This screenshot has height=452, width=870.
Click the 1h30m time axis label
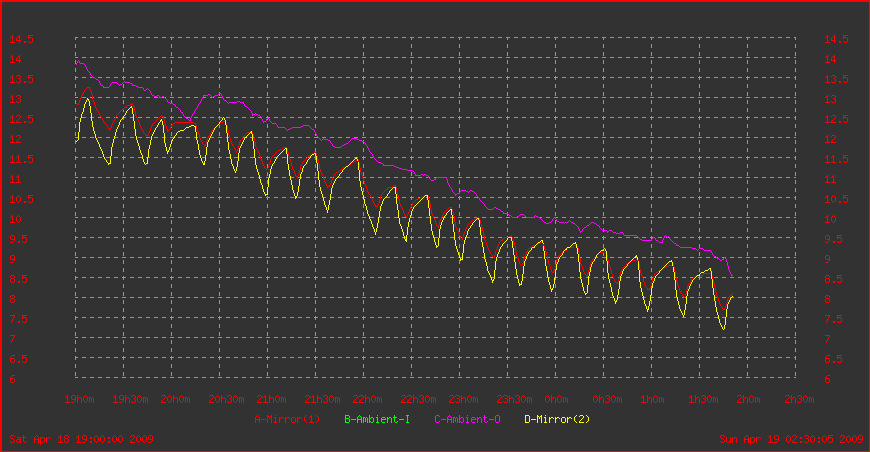point(704,399)
